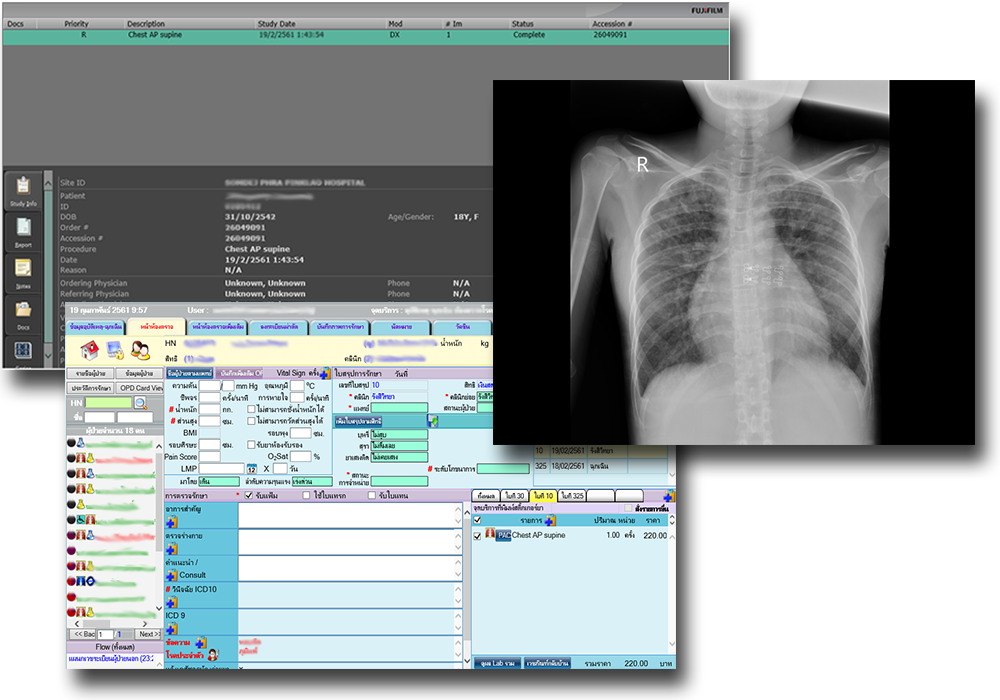1000x700 pixels.
Task: Open the OPD Card View button
Action: 140,388
